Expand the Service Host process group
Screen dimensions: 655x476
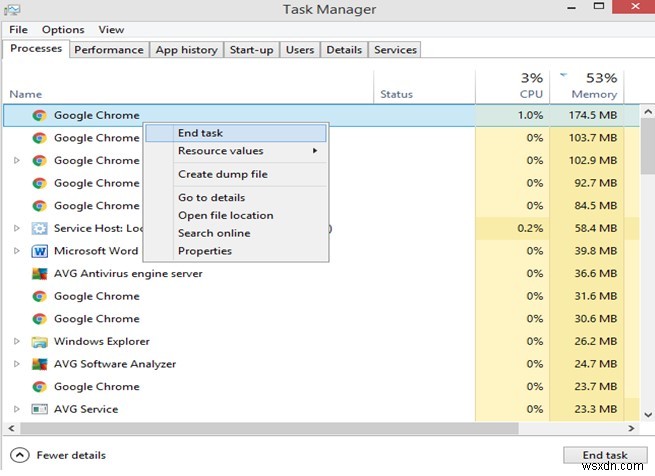(x=16, y=229)
